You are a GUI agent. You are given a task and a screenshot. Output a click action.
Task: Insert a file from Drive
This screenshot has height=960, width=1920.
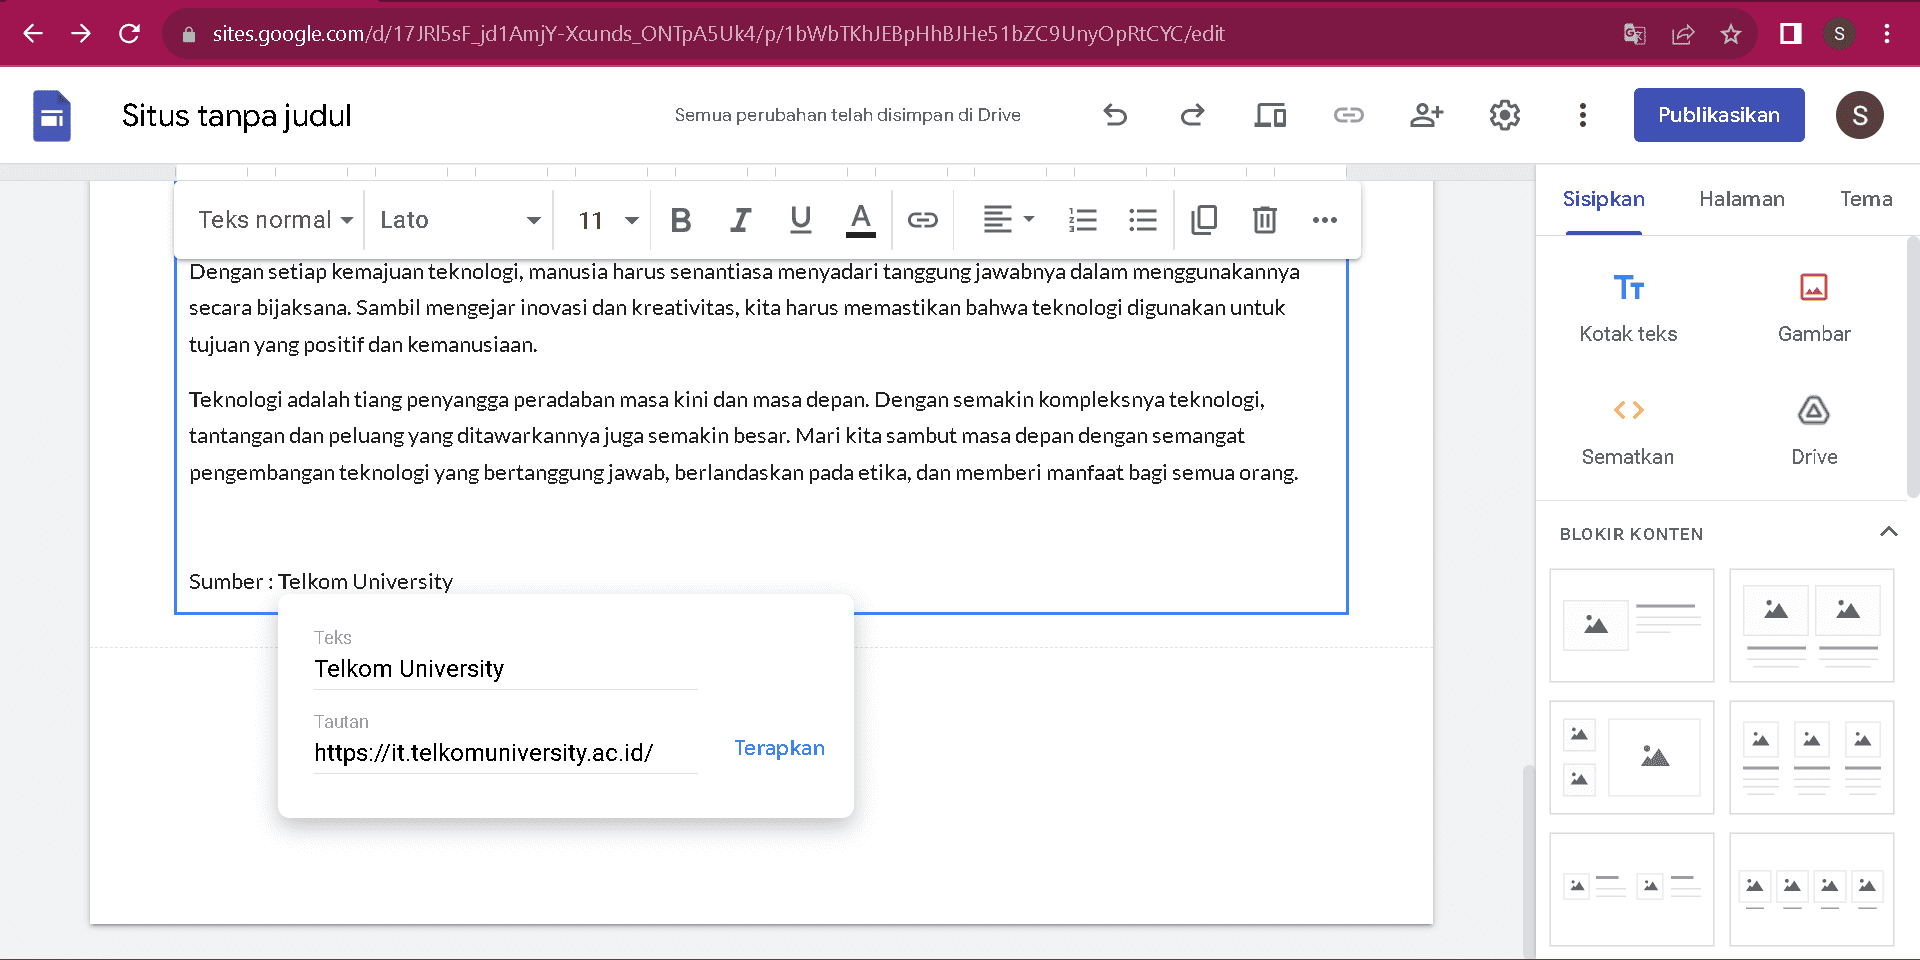(x=1814, y=431)
